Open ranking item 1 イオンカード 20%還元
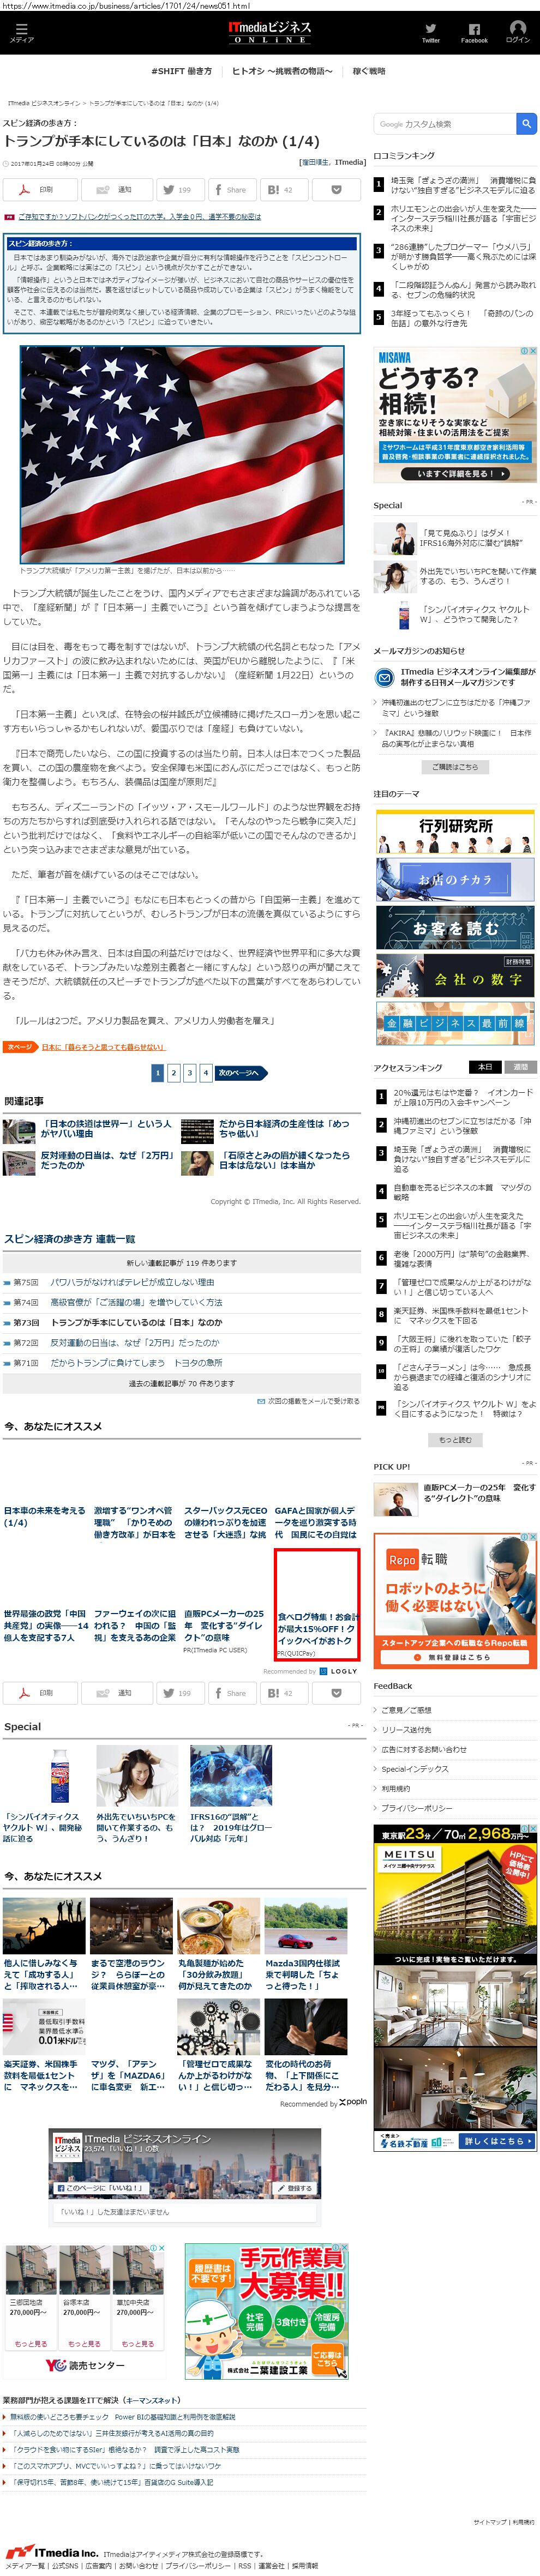Screen dimensions: 540x2576 coord(463,1097)
